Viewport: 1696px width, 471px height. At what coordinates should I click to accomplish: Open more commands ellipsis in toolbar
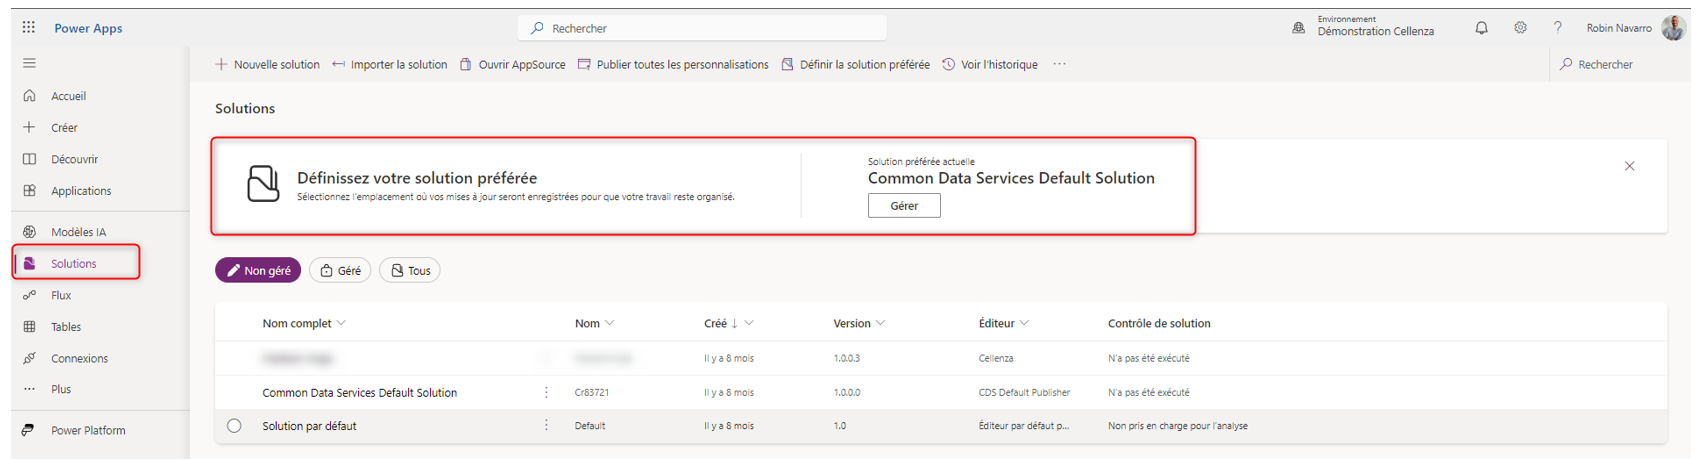(x=1059, y=64)
